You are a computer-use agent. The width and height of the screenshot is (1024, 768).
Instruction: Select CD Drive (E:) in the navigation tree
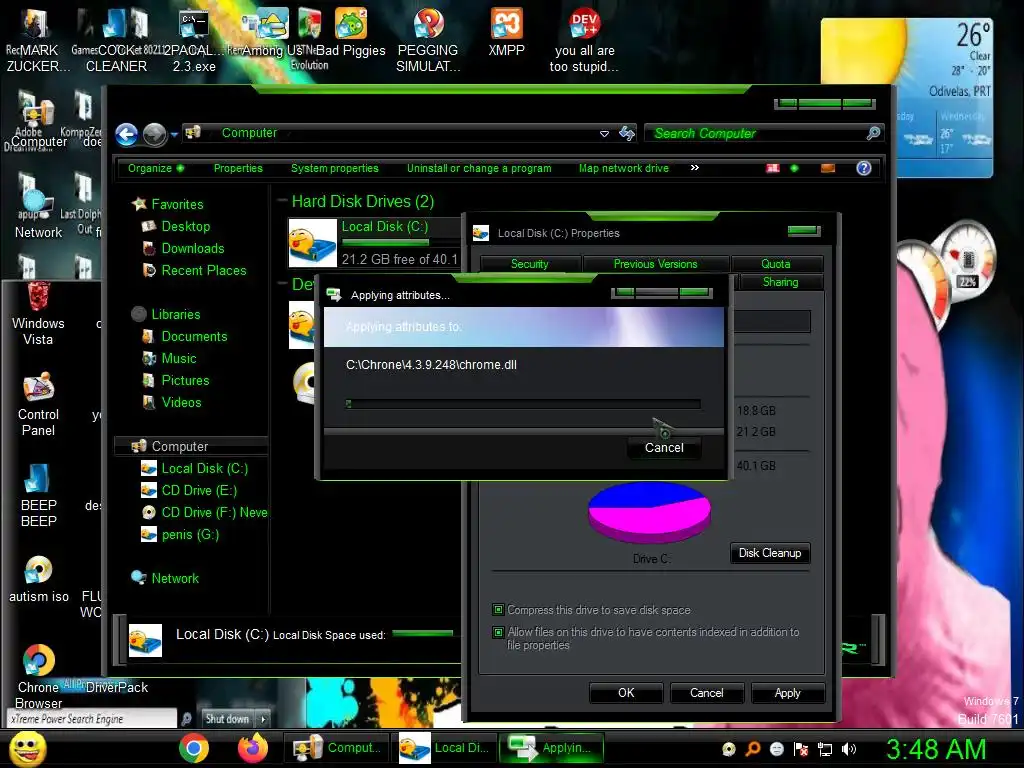(x=189, y=490)
